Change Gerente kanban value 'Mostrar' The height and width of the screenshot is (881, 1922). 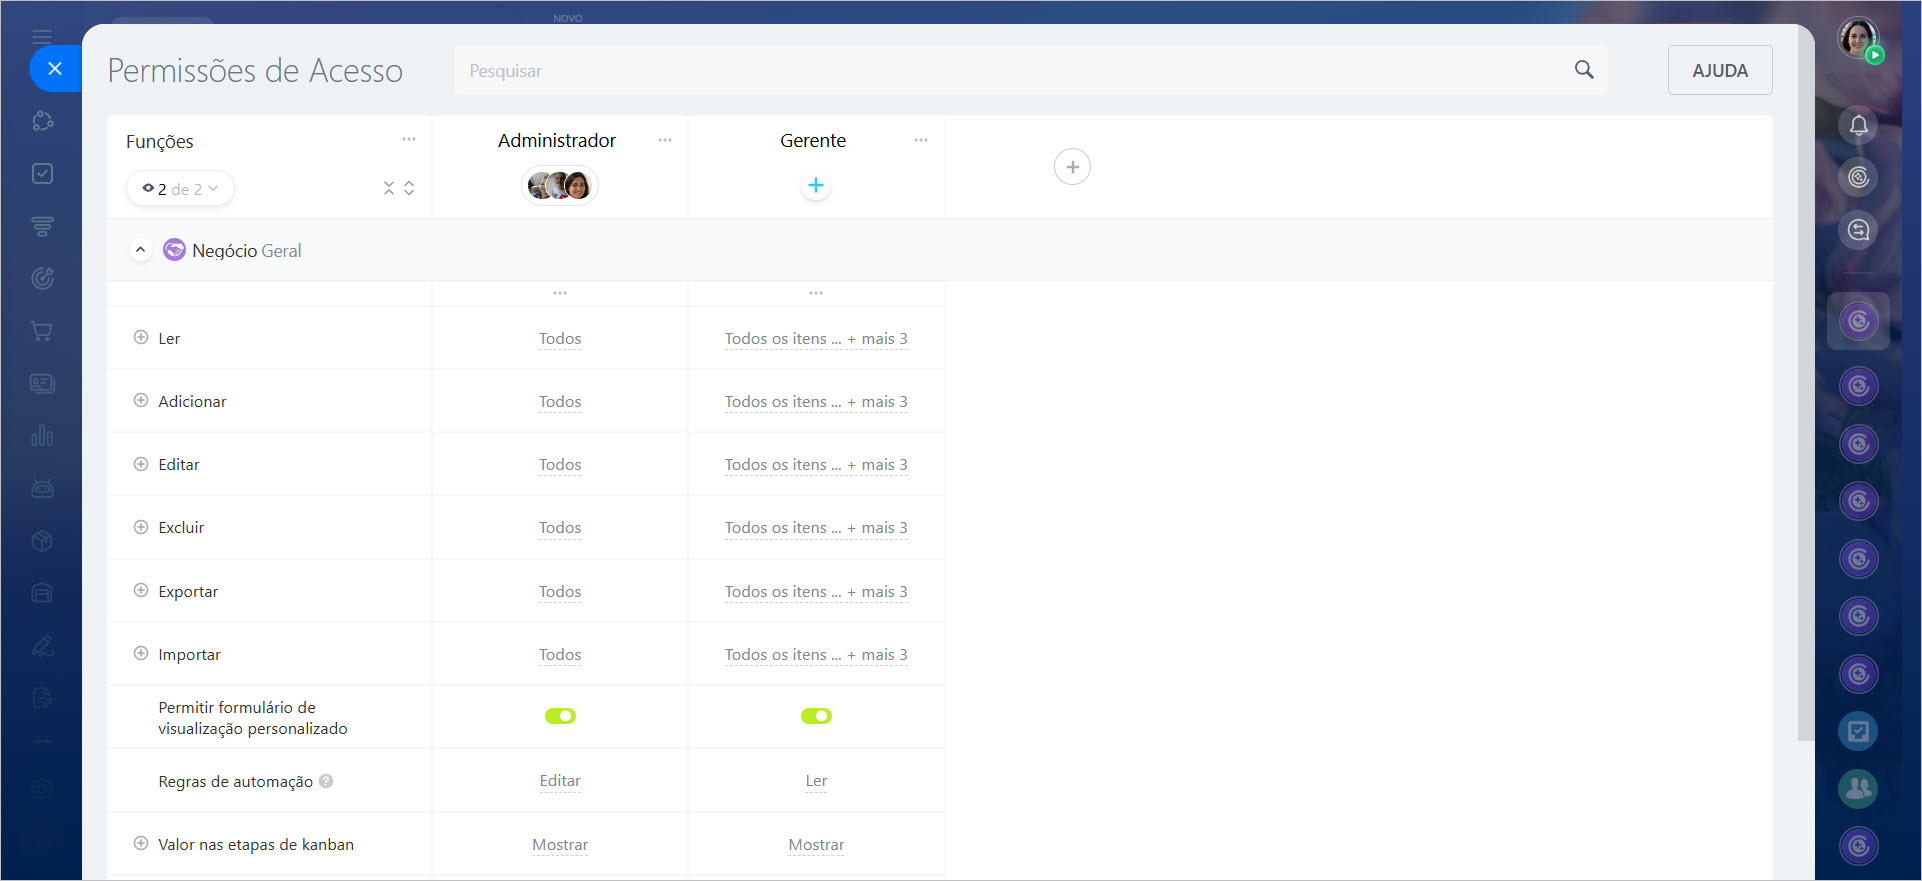point(816,845)
